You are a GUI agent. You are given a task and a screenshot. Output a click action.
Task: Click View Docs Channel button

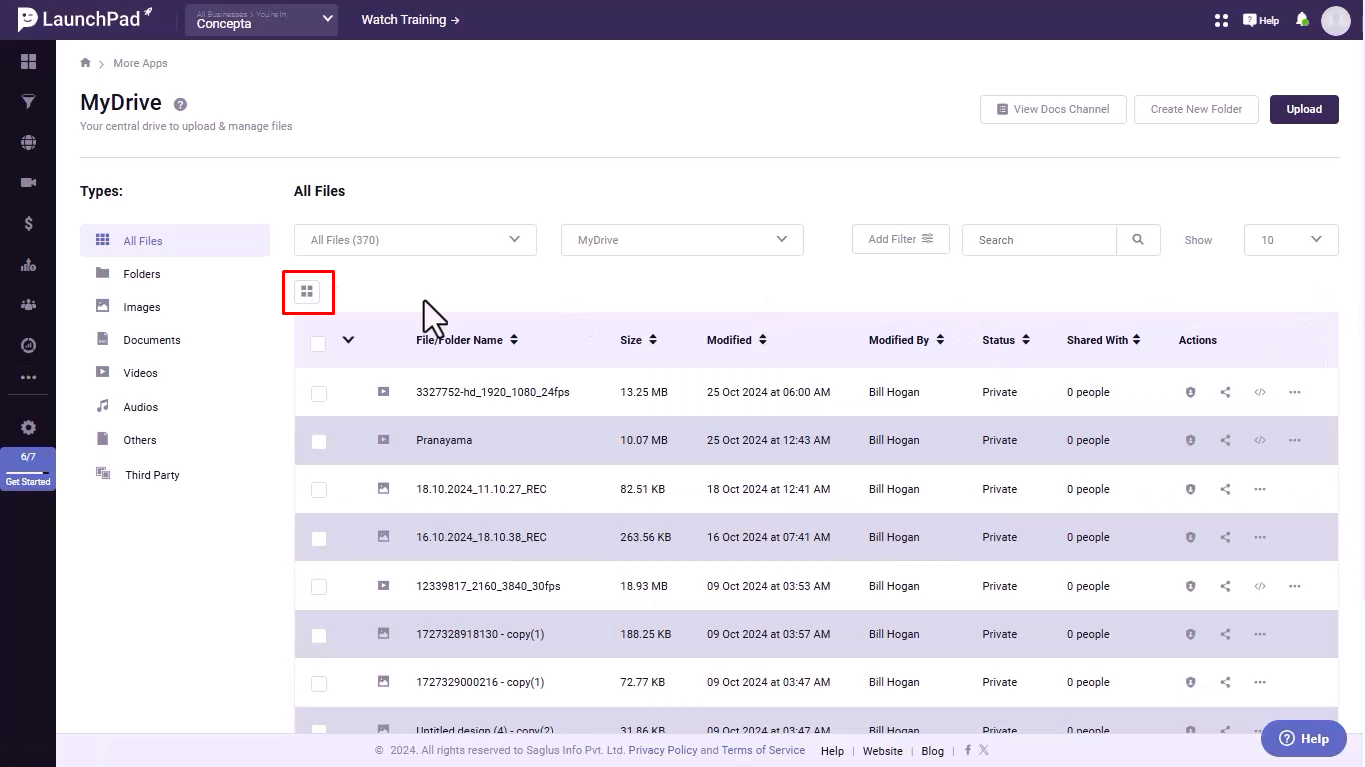coord(1053,109)
